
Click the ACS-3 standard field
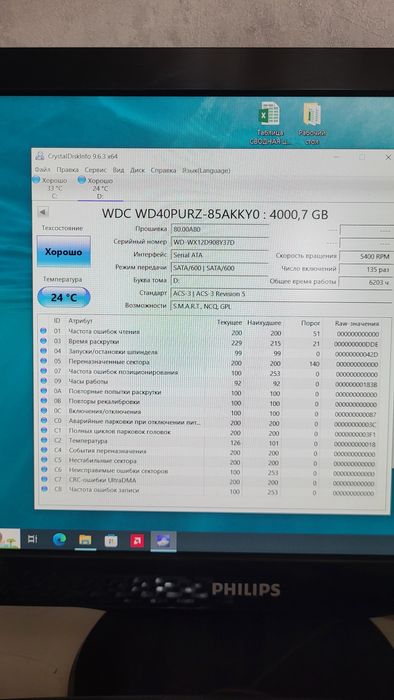click(x=281, y=294)
